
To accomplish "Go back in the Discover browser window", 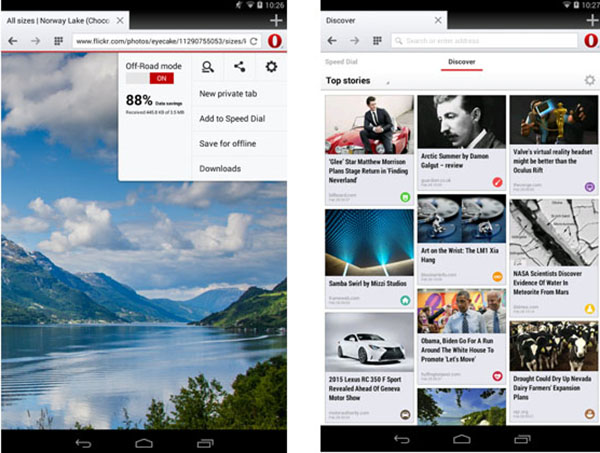I will click(332, 41).
